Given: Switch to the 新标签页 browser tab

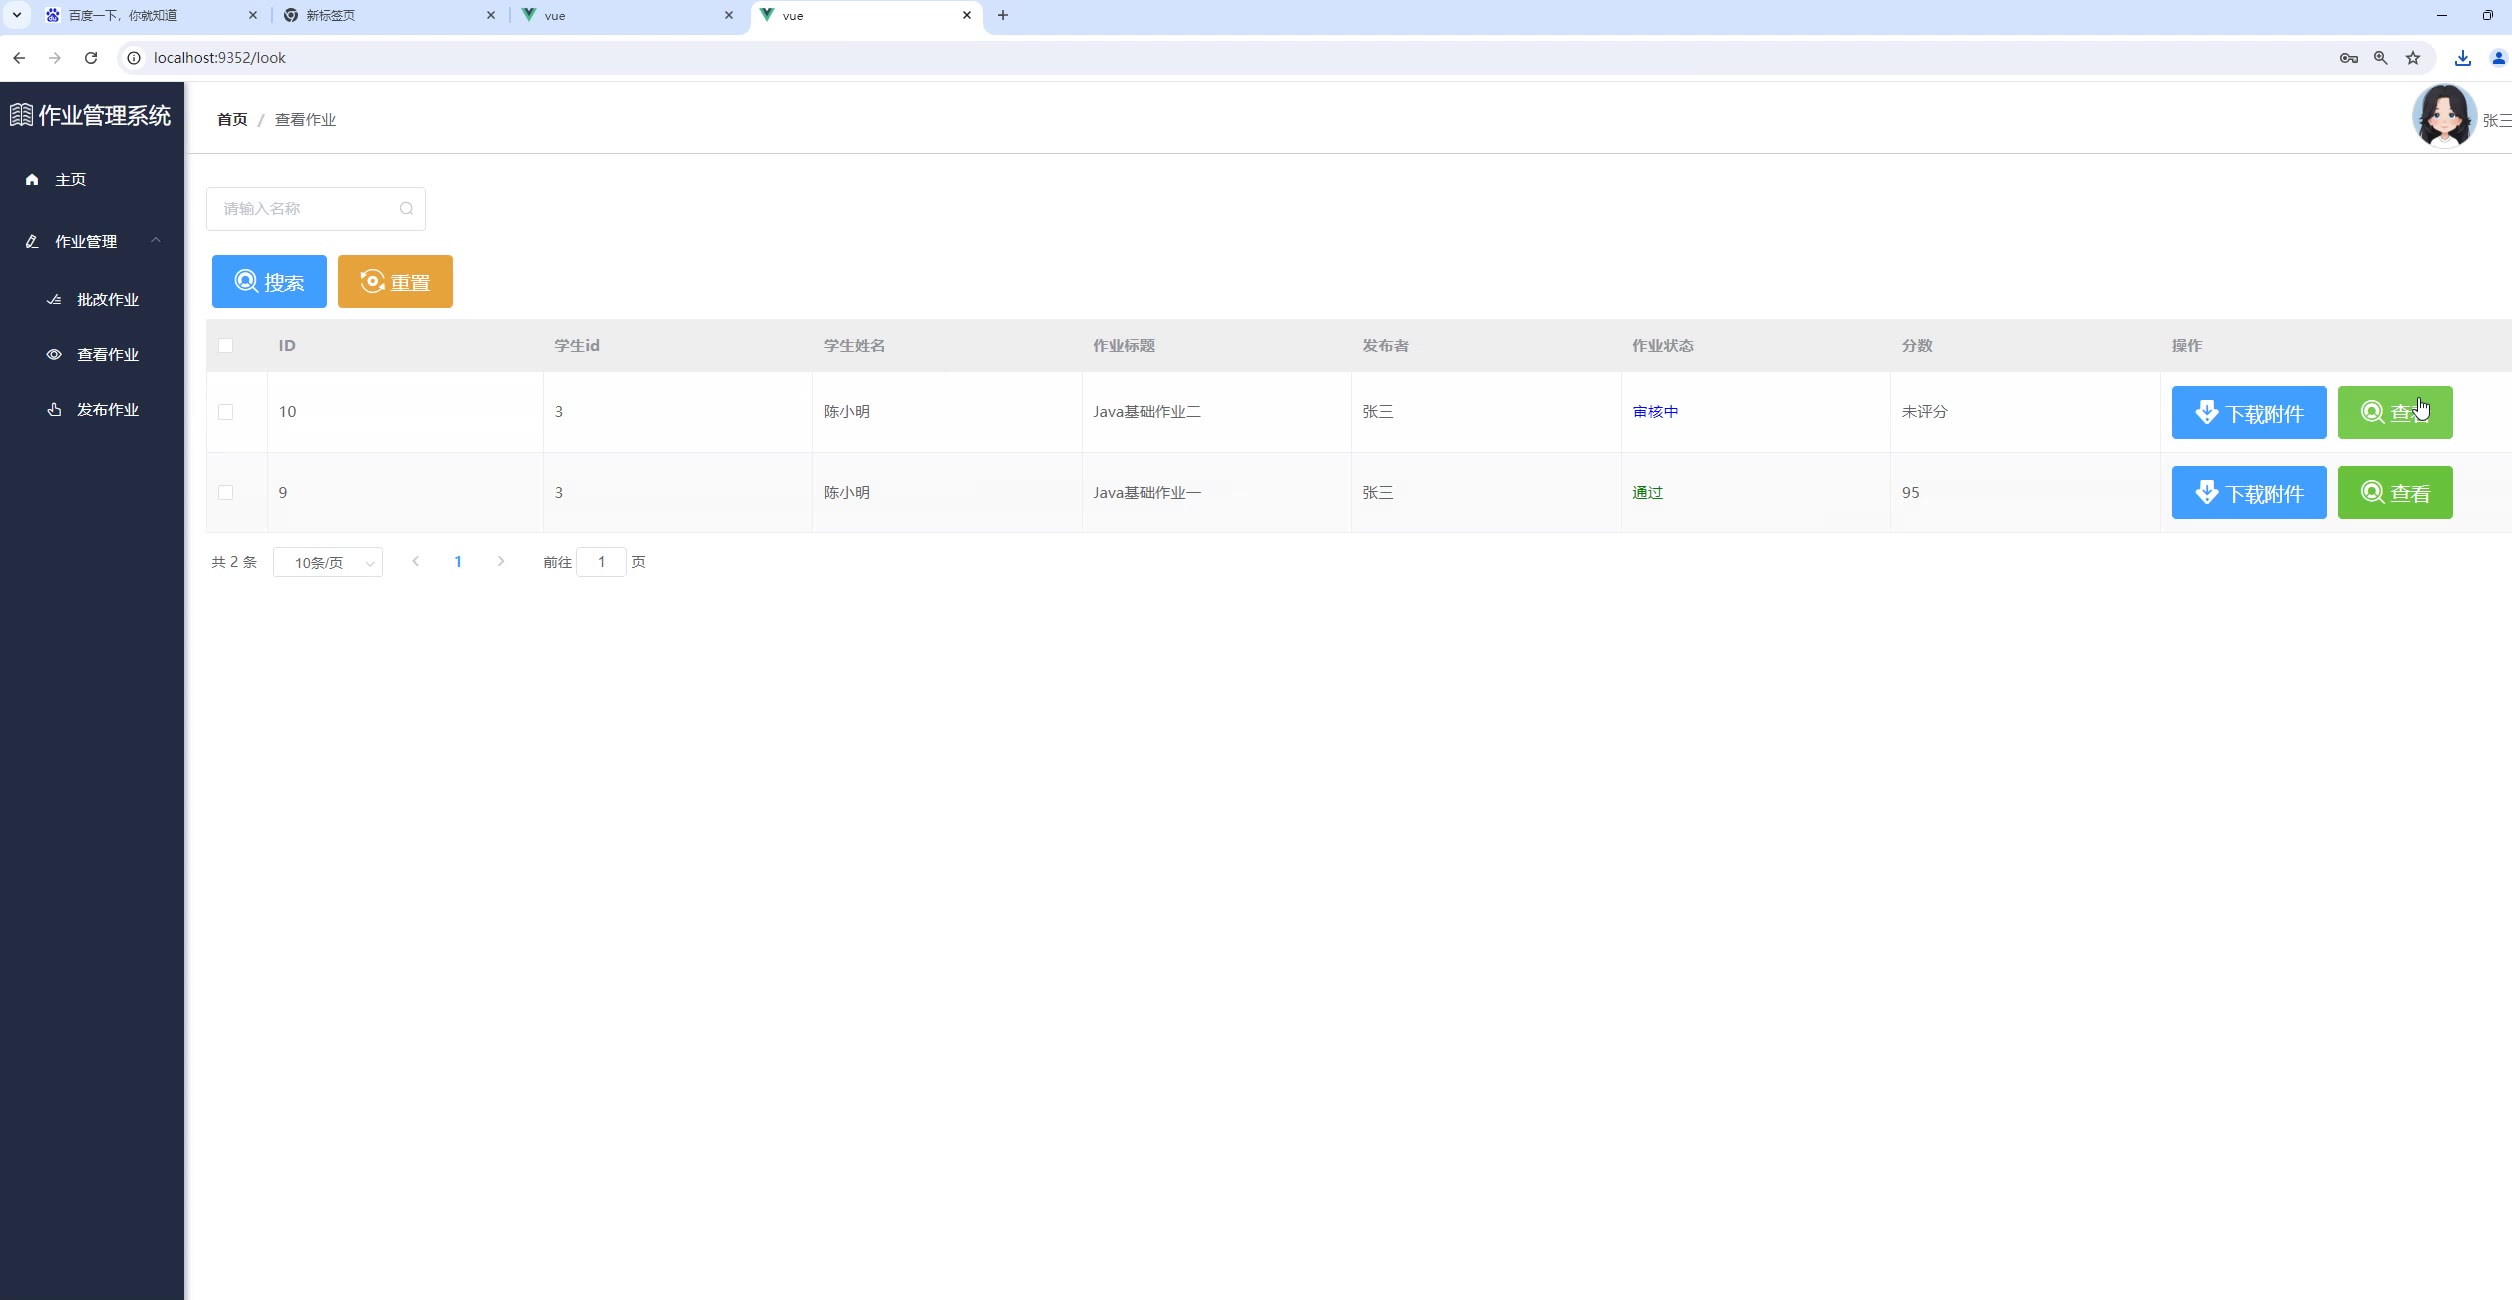Looking at the screenshot, I should click(380, 16).
